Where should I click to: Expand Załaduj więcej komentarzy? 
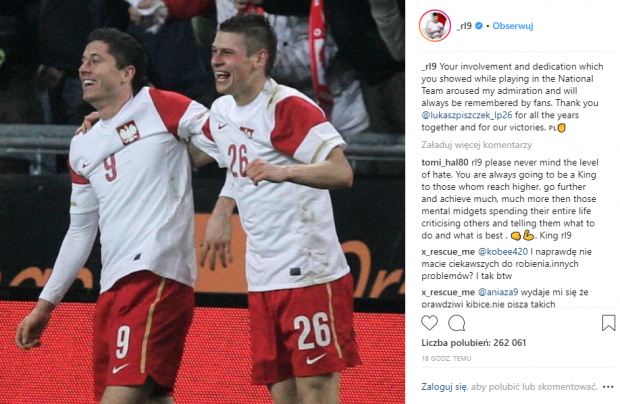(x=476, y=145)
